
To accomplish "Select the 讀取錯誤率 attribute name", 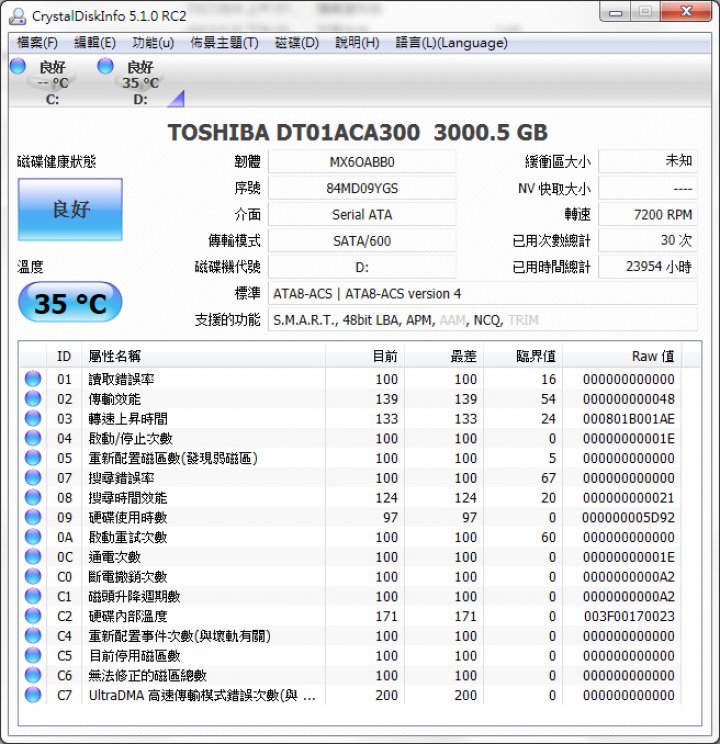I will pos(122,379).
